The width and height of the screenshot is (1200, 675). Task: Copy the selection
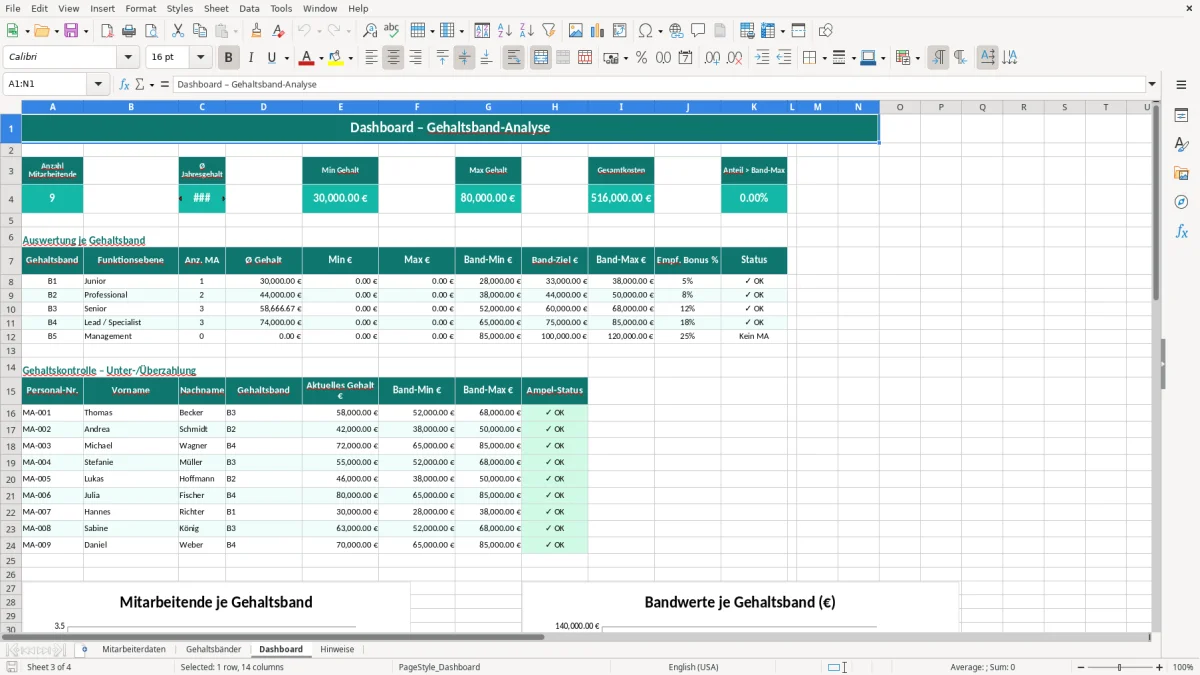click(x=200, y=31)
